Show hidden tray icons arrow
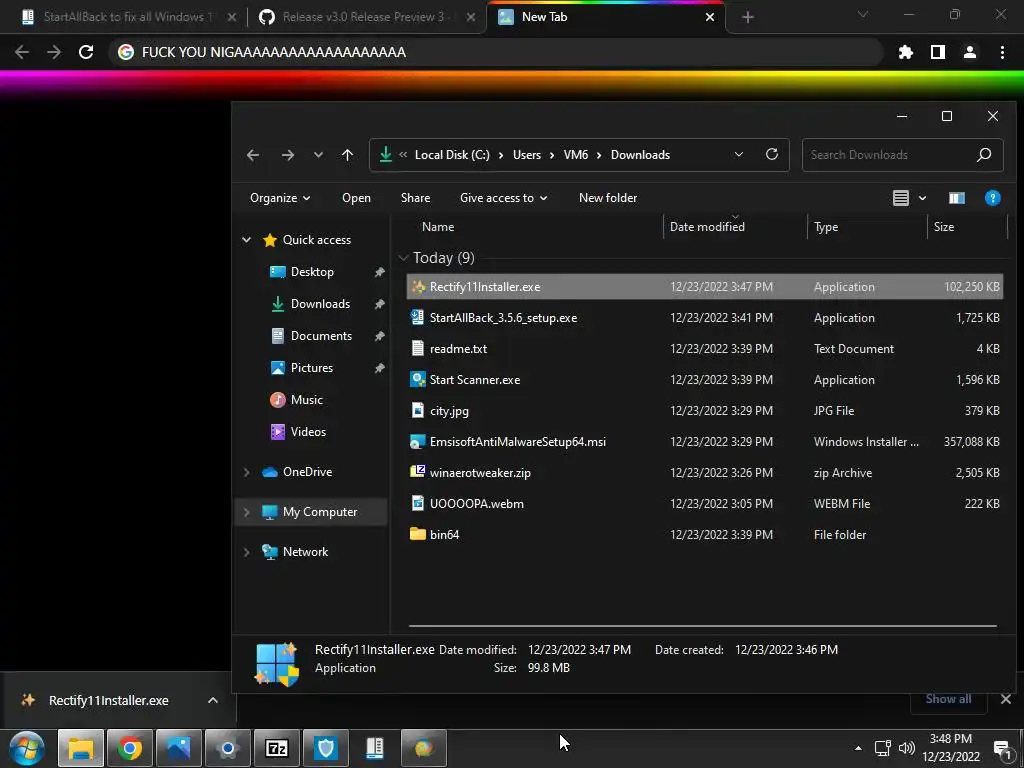The width and height of the screenshot is (1024, 768). (x=858, y=748)
